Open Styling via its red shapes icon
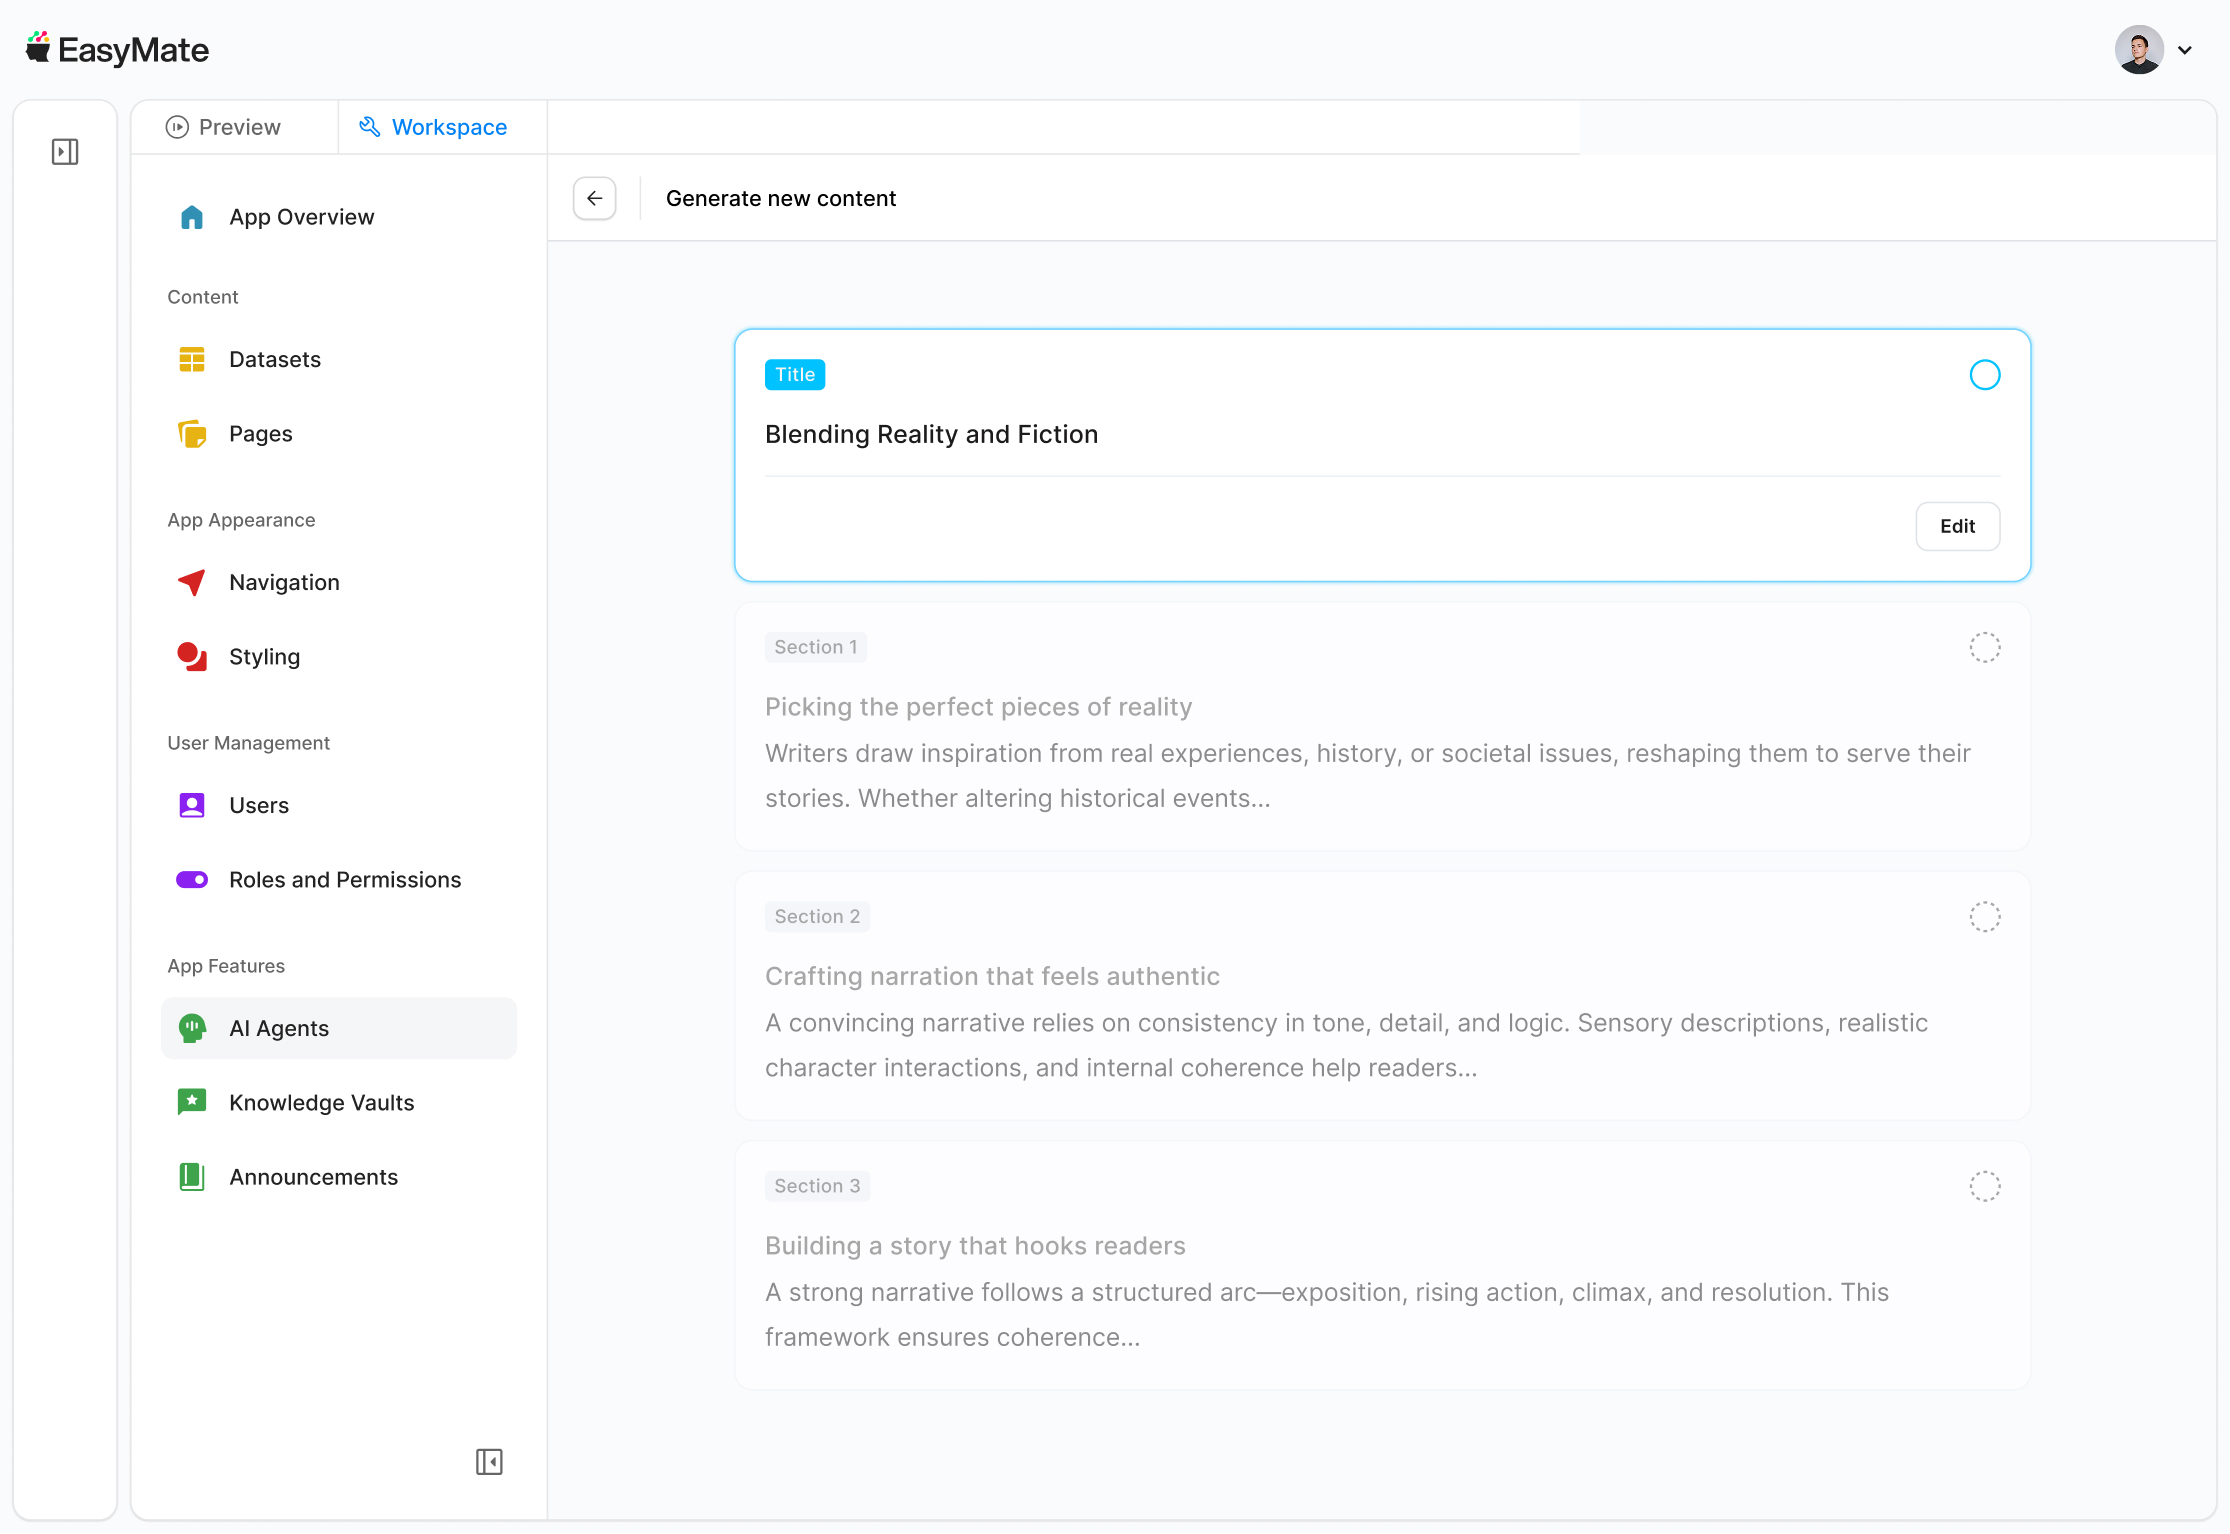The image size is (2230, 1534). click(192, 657)
